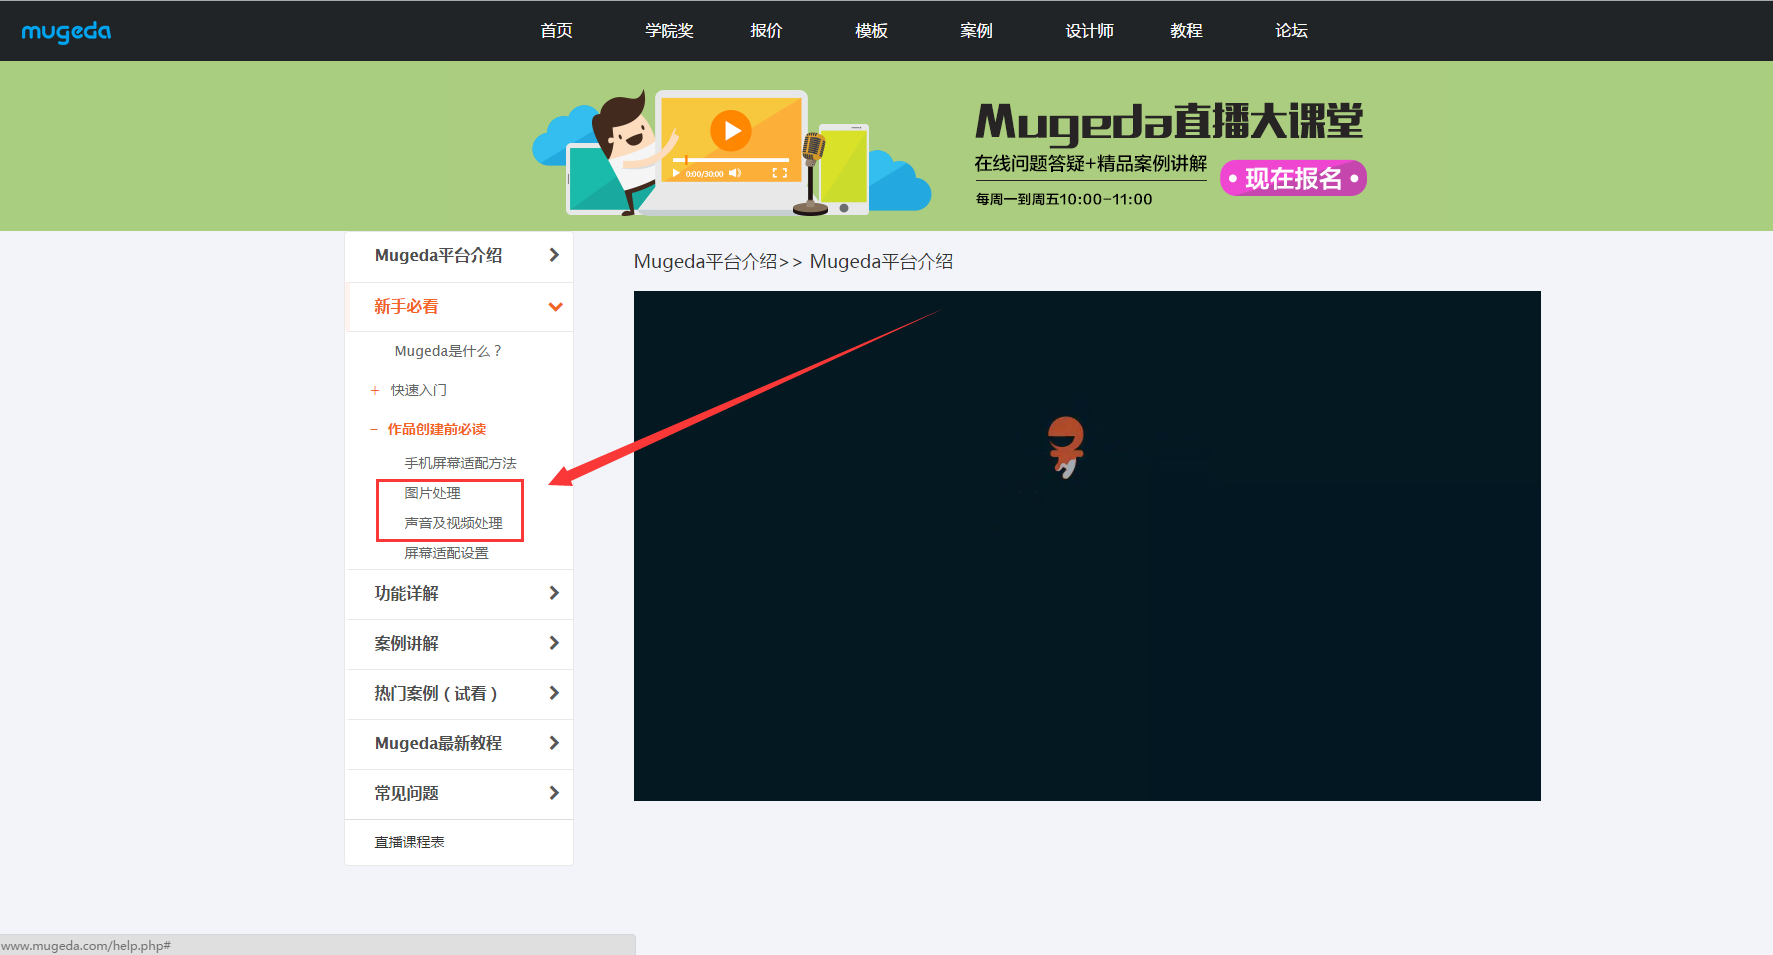Open the Mugeda最新教程 section
Screen dimensions: 1773x955
[438, 743]
